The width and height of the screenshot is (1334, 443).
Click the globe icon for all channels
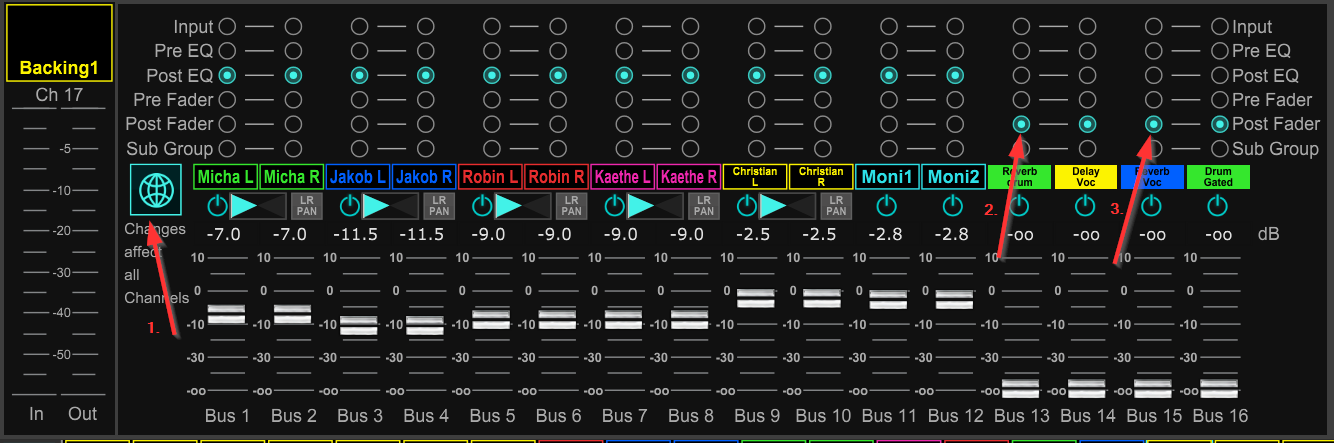(156, 190)
